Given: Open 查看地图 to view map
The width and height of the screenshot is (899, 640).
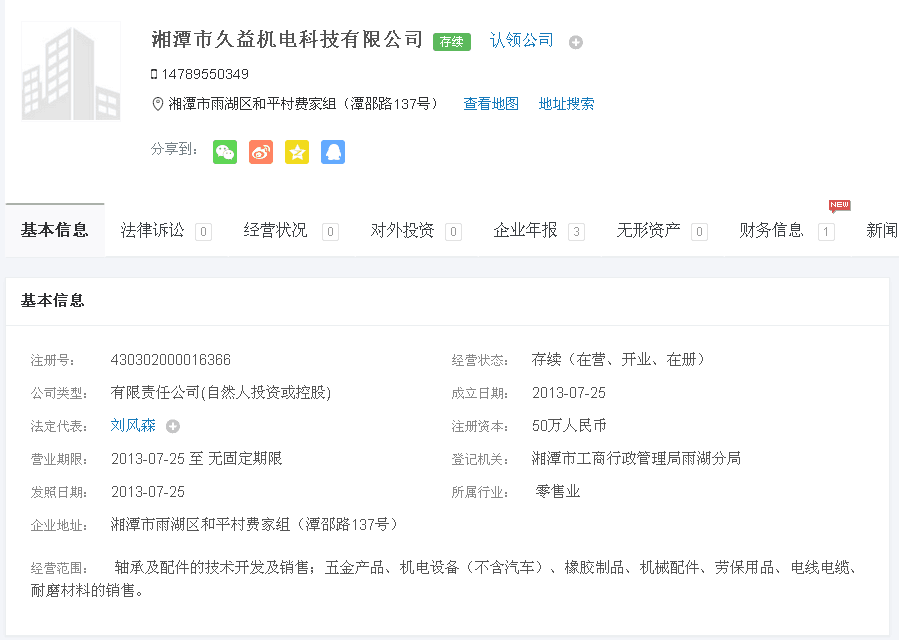Looking at the screenshot, I should click(x=491, y=104).
